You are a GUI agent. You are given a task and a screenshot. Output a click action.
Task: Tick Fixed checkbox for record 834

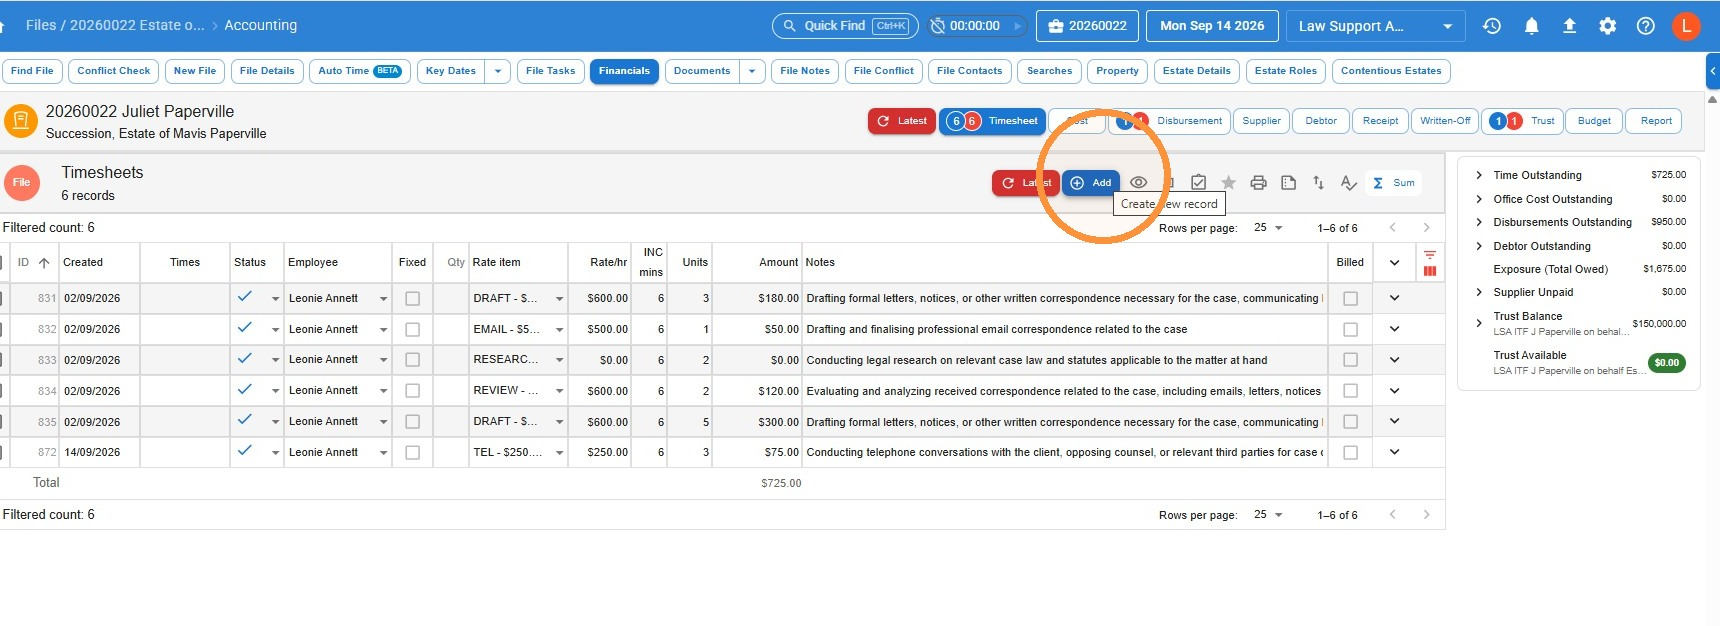[412, 391]
